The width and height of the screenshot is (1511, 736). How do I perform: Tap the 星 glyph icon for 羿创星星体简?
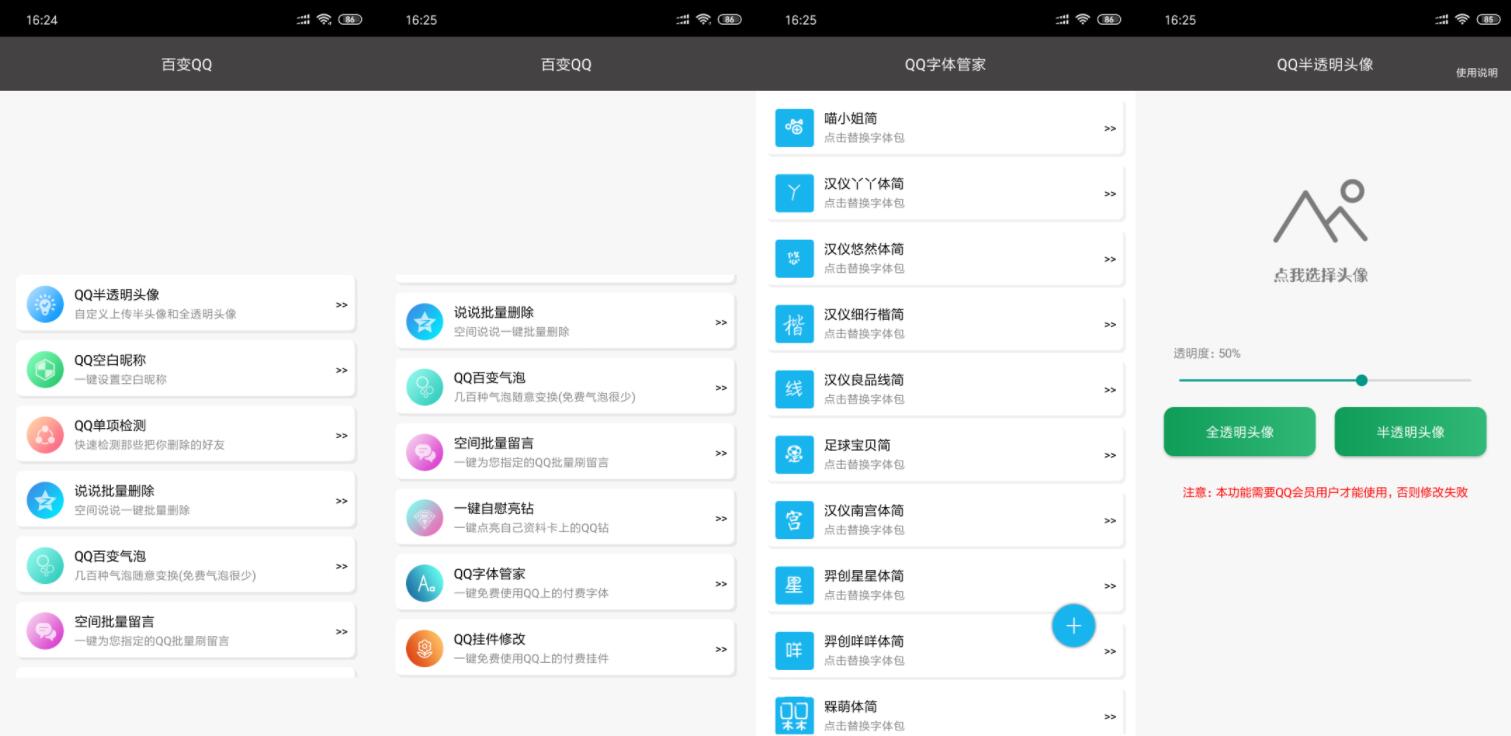coord(794,585)
